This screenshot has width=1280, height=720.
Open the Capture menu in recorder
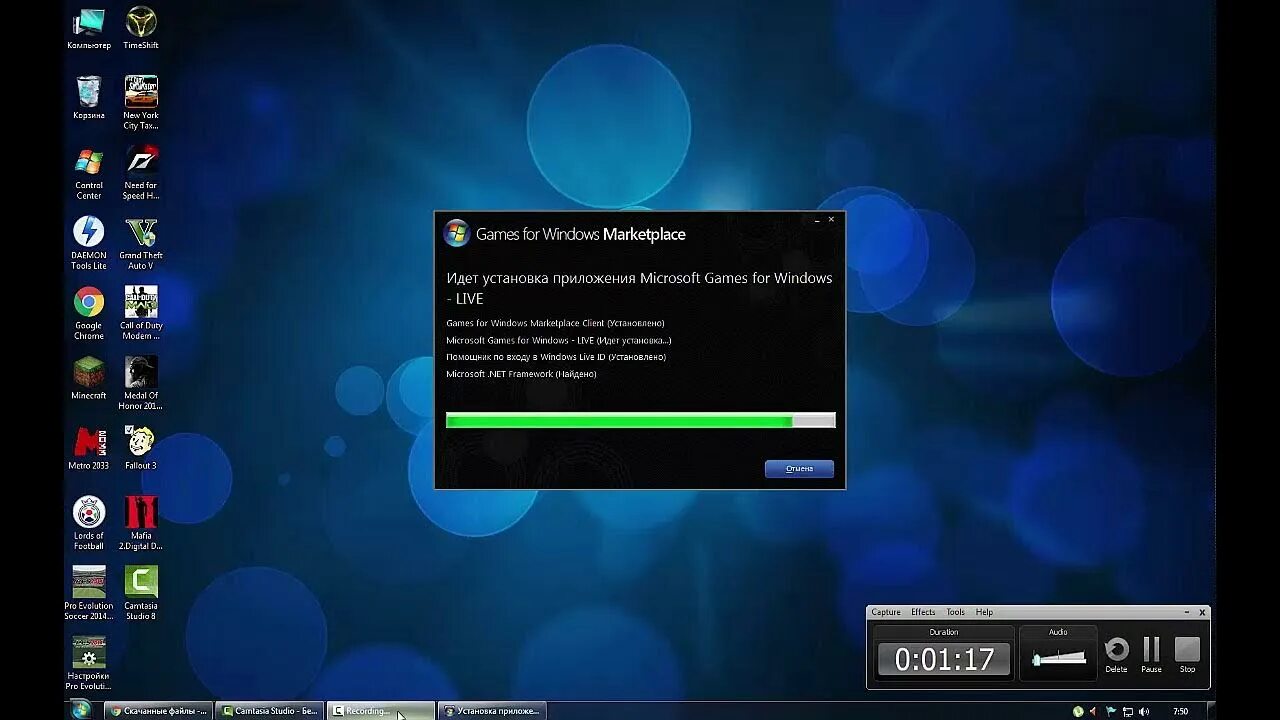pos(886,612)
